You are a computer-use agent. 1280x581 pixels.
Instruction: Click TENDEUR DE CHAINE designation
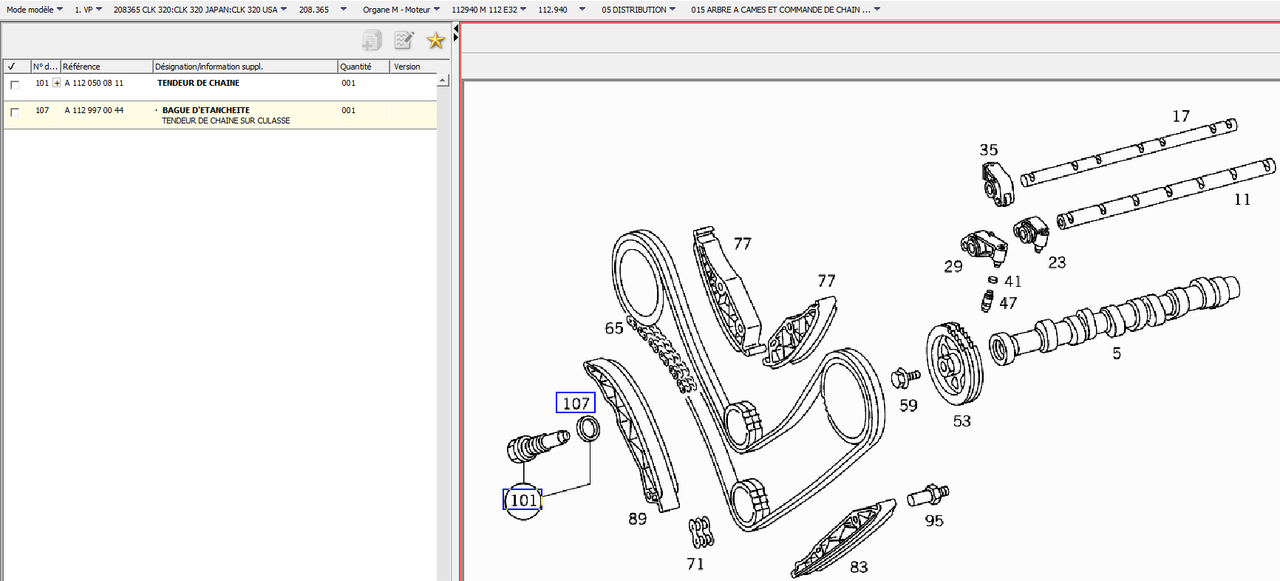[198, 83]
